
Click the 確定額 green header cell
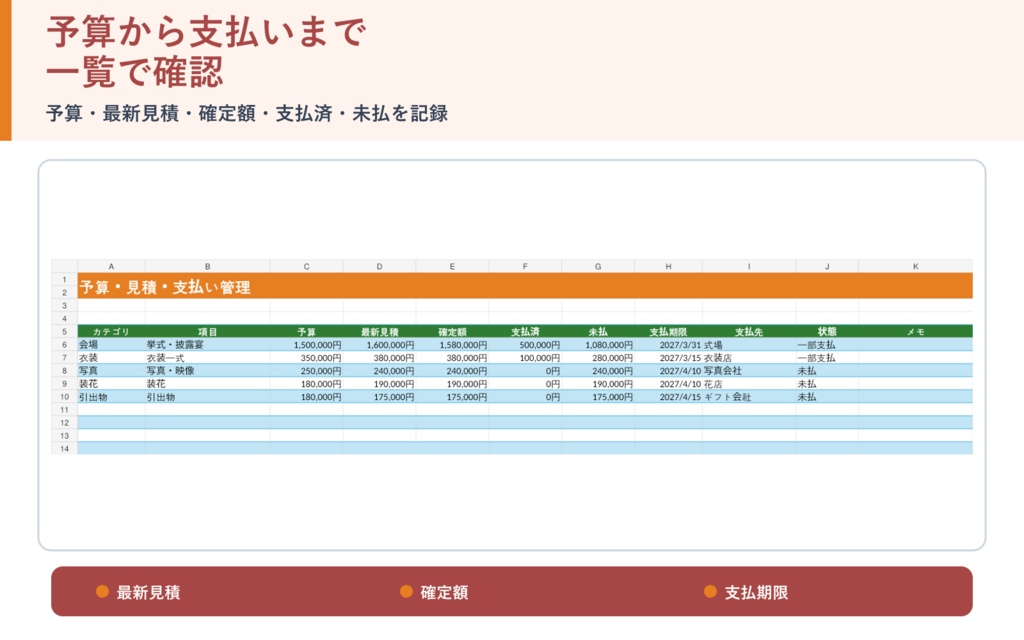[x=452, y=332]
